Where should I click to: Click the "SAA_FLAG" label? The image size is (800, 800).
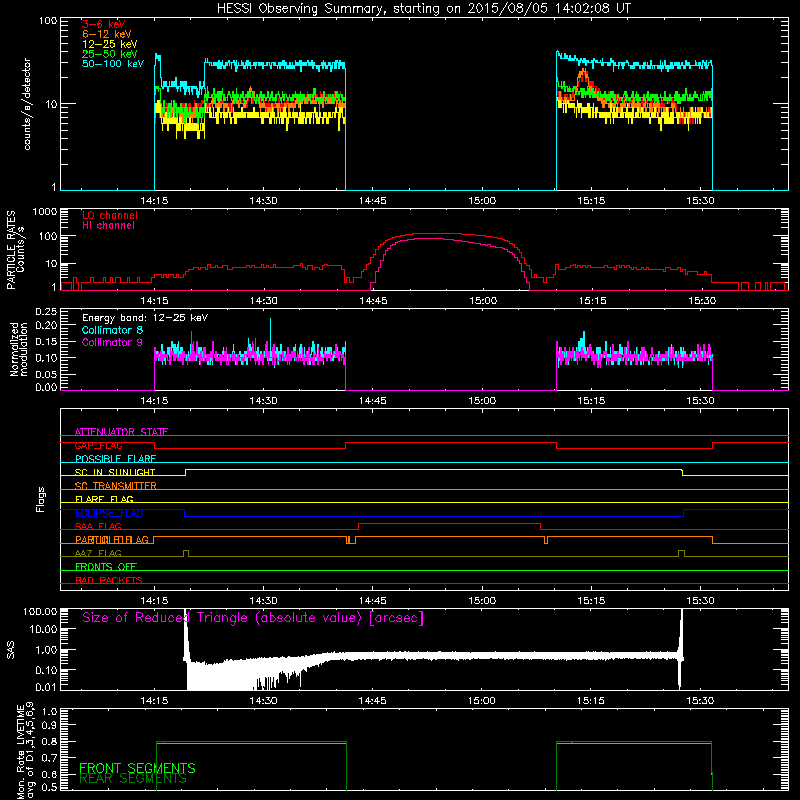tap(98, 526)
